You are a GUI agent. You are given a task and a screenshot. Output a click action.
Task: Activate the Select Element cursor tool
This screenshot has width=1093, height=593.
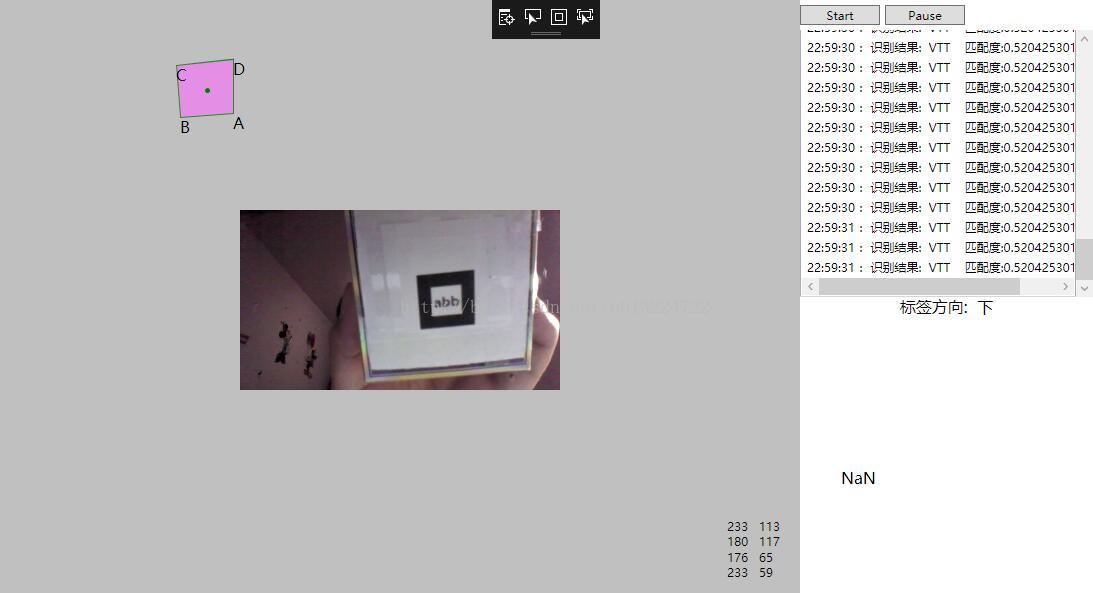tap(533, 17)
